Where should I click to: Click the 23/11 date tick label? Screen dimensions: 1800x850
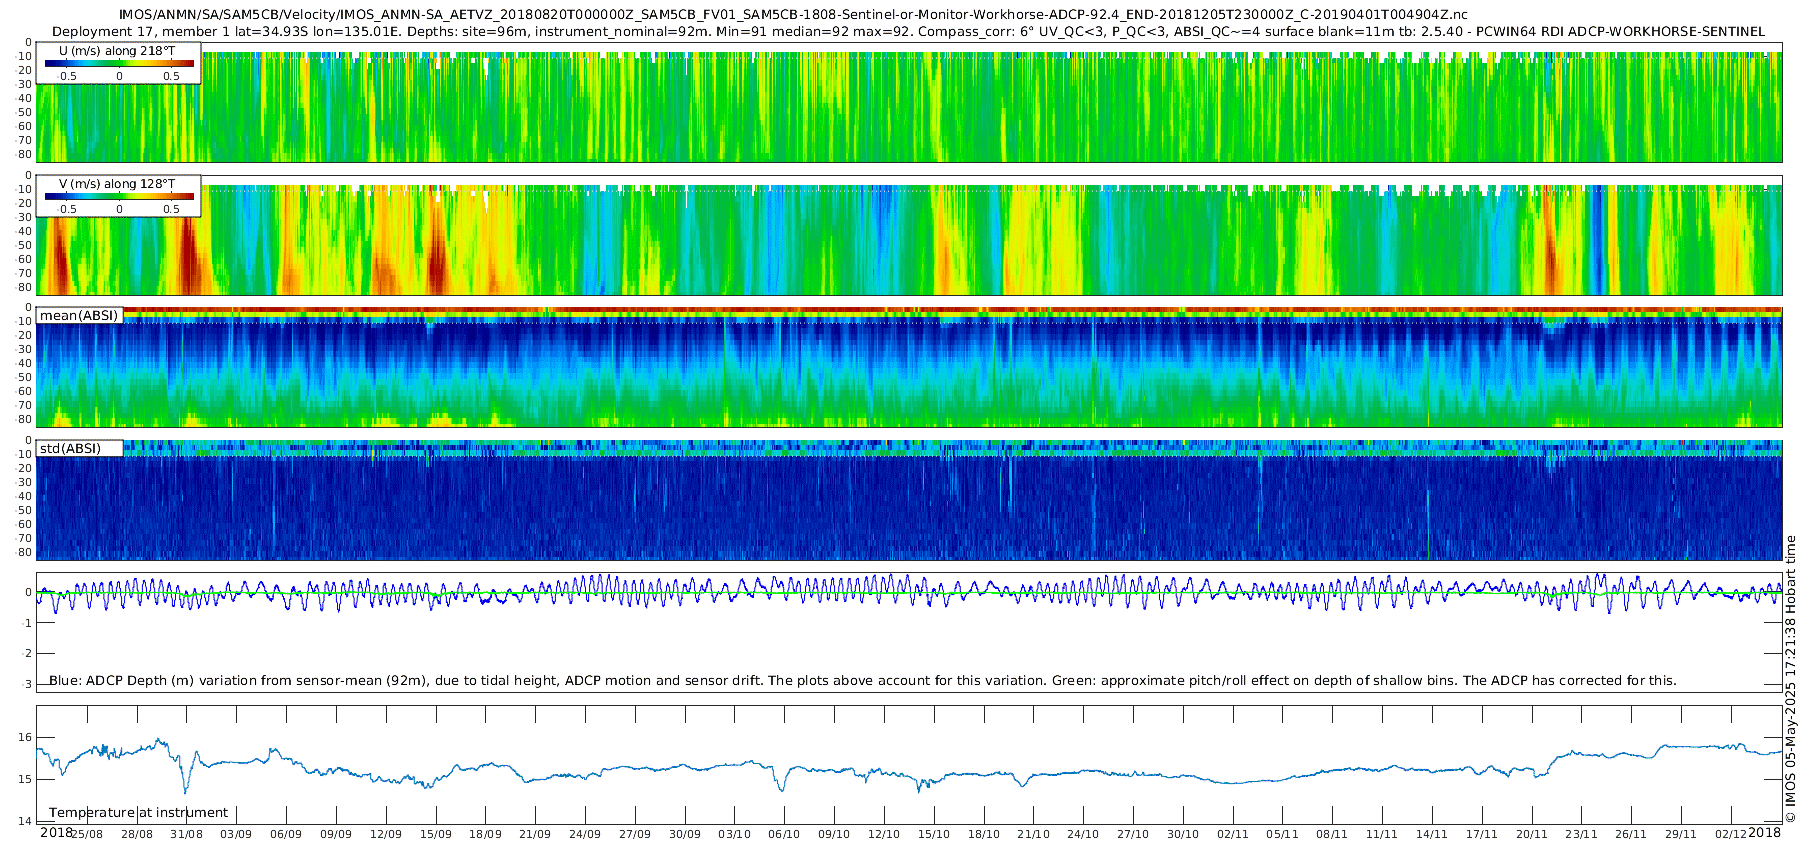coord(1581,834)
